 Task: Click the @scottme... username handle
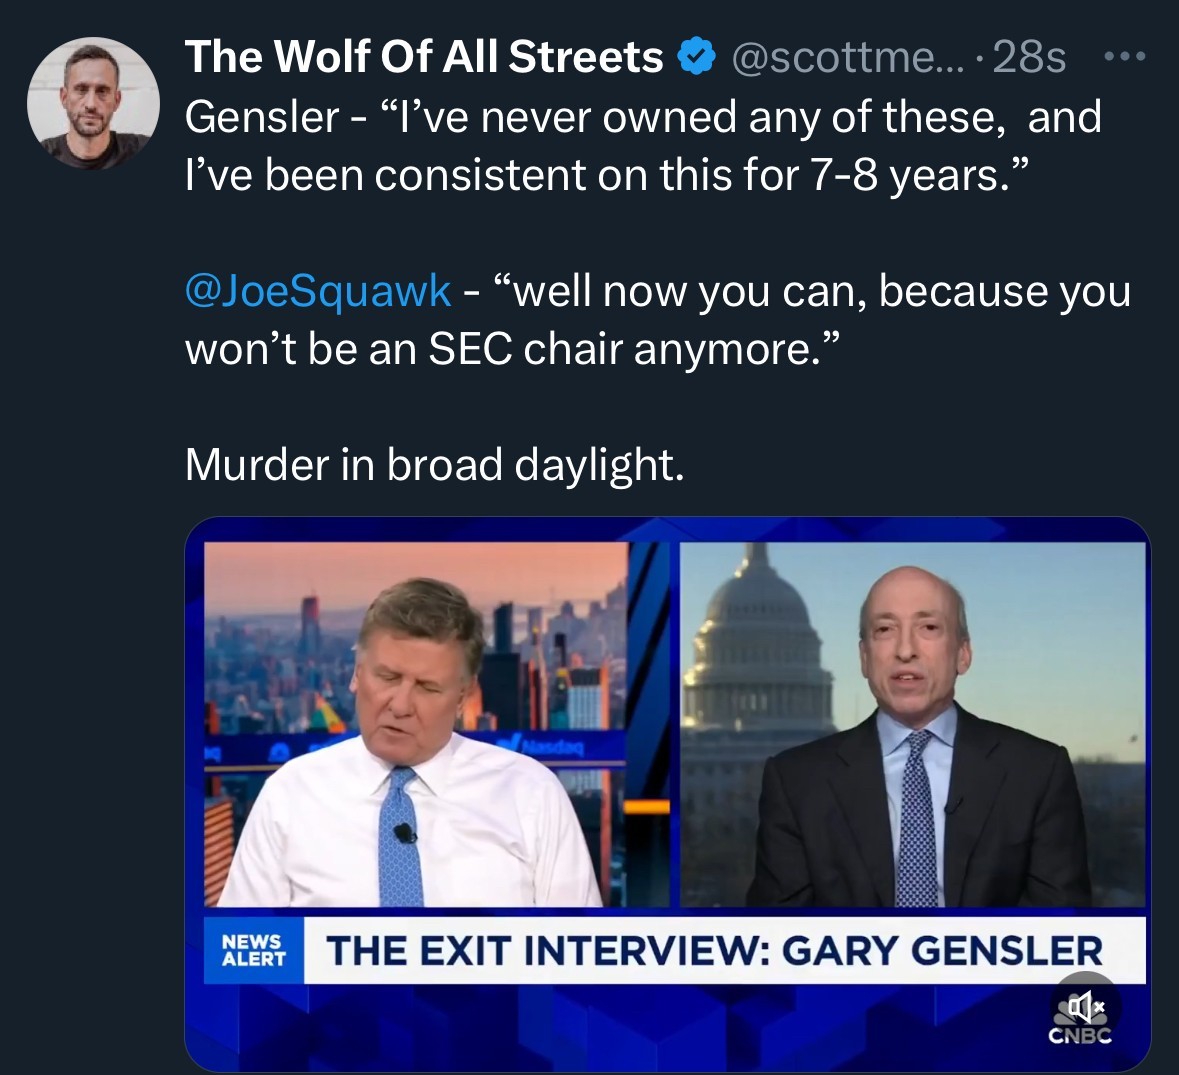[x=848, y=57]
